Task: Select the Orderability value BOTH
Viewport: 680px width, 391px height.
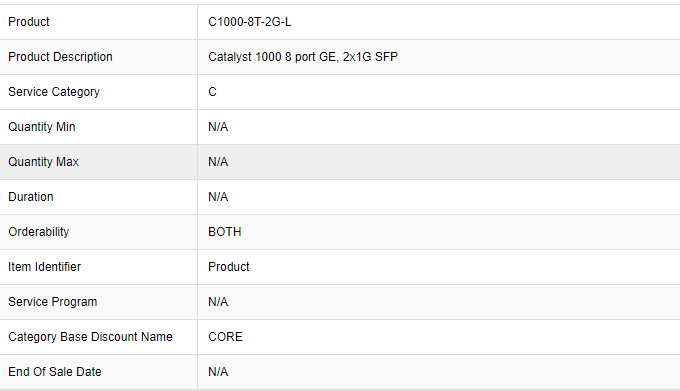Action: coord(225,232)
